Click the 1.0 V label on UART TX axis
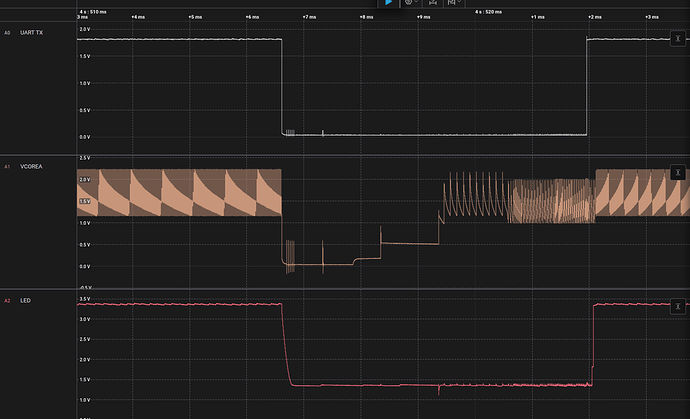 coord(84,83)
